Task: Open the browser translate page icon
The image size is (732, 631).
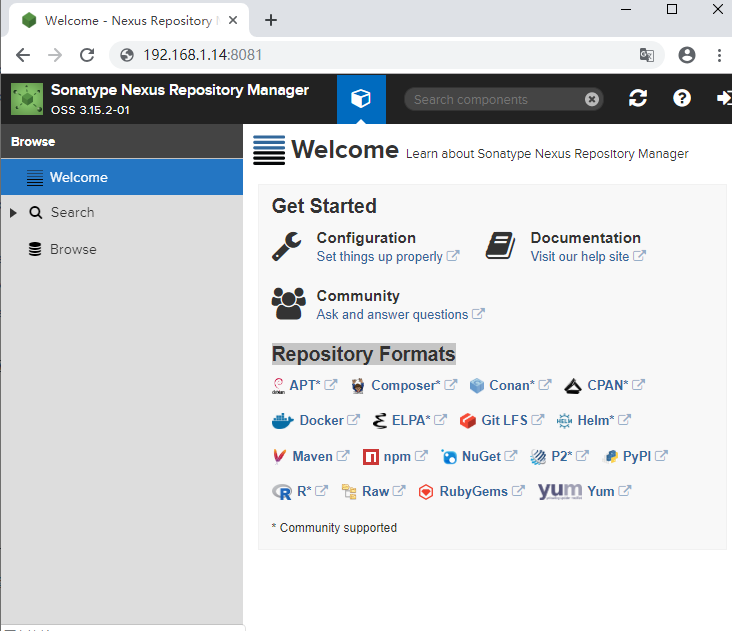Action: 647,55
